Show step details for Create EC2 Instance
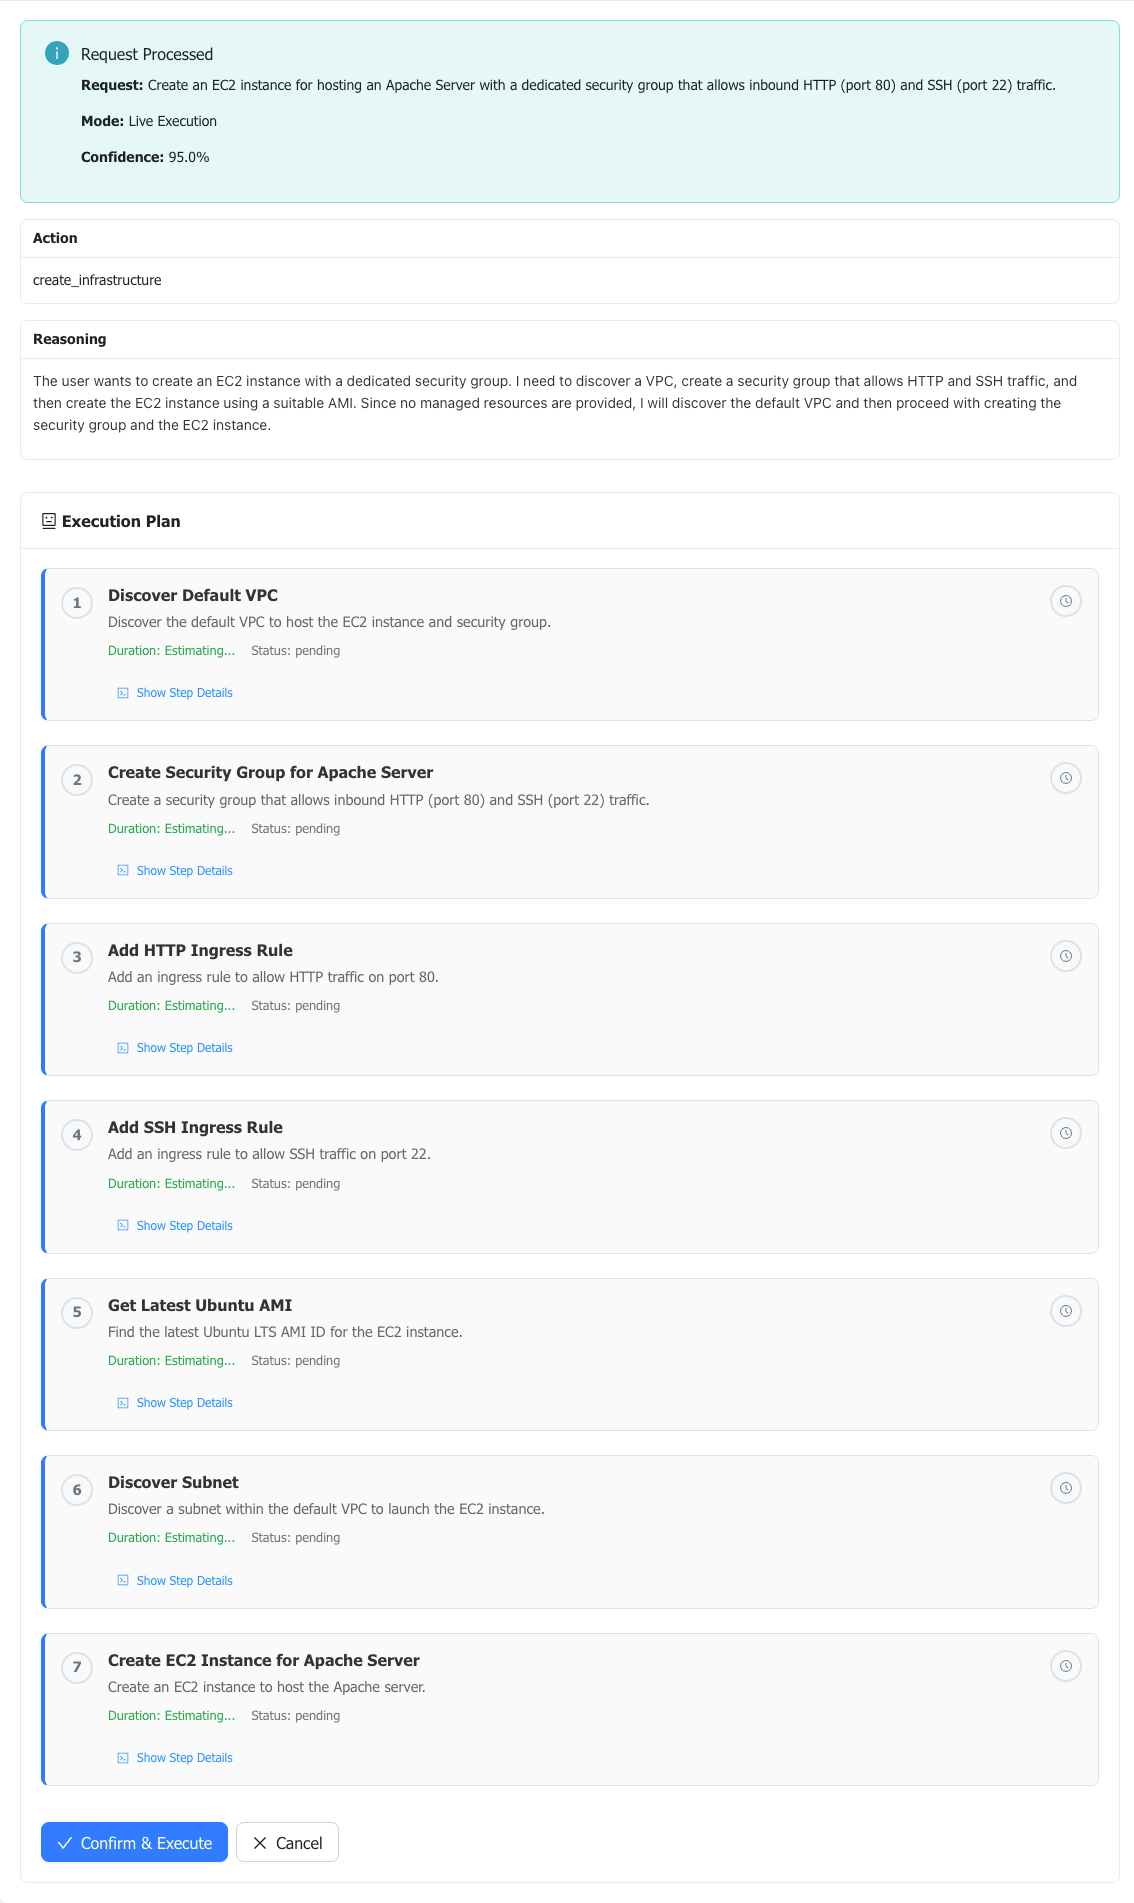This screenshot has height=1903, width=1134. pyautogui.click(x=184, y=1757)
